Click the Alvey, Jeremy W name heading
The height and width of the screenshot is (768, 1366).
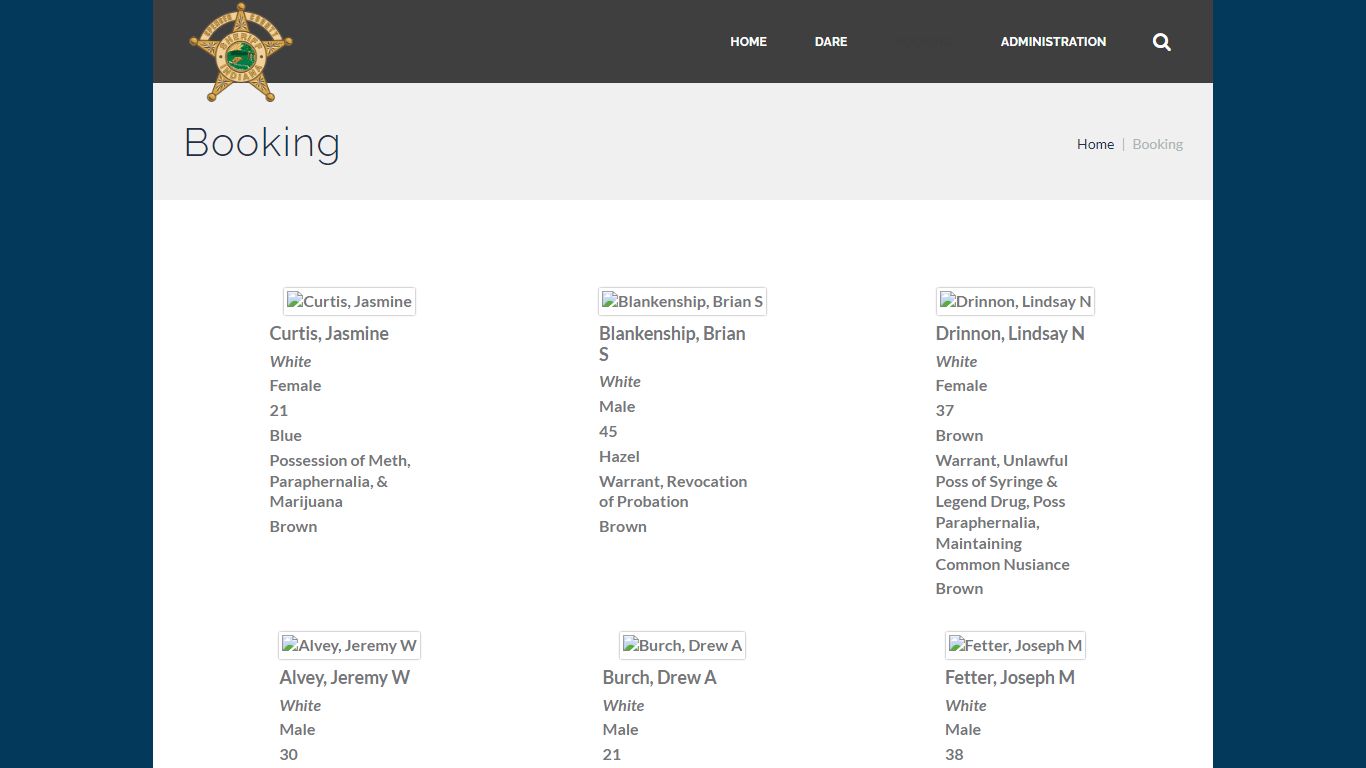point(345,678)
